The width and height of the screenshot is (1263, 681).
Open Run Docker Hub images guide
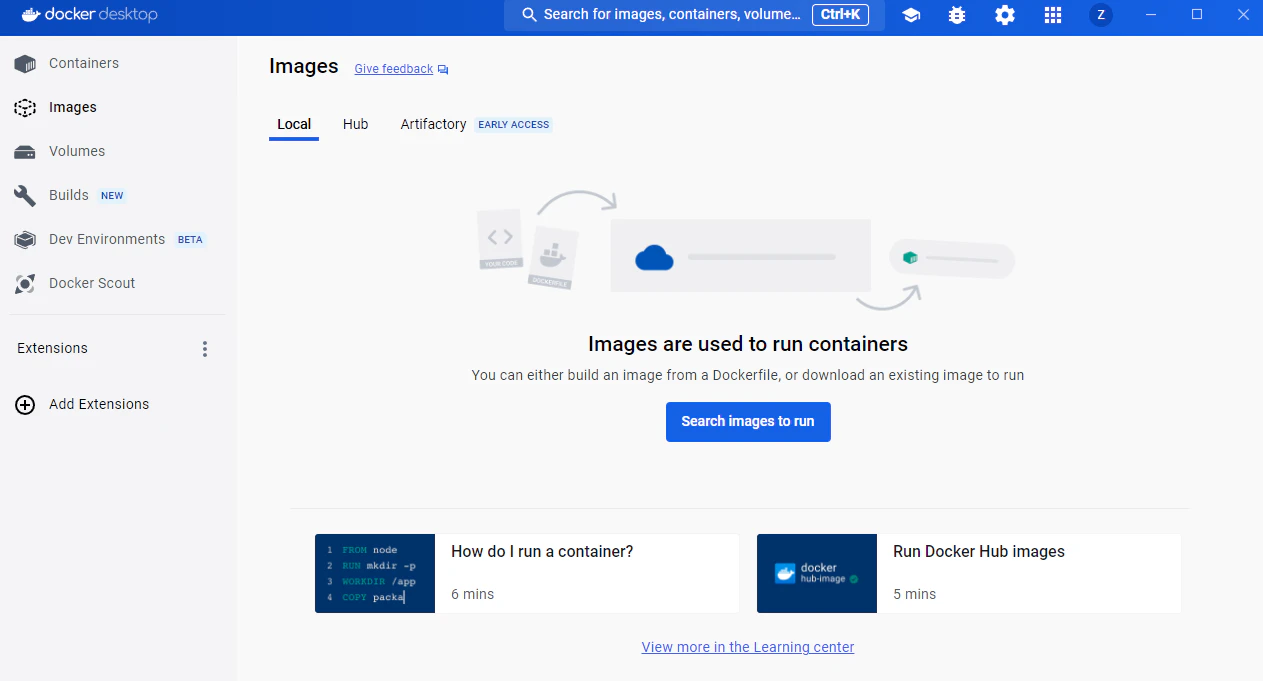979,551
